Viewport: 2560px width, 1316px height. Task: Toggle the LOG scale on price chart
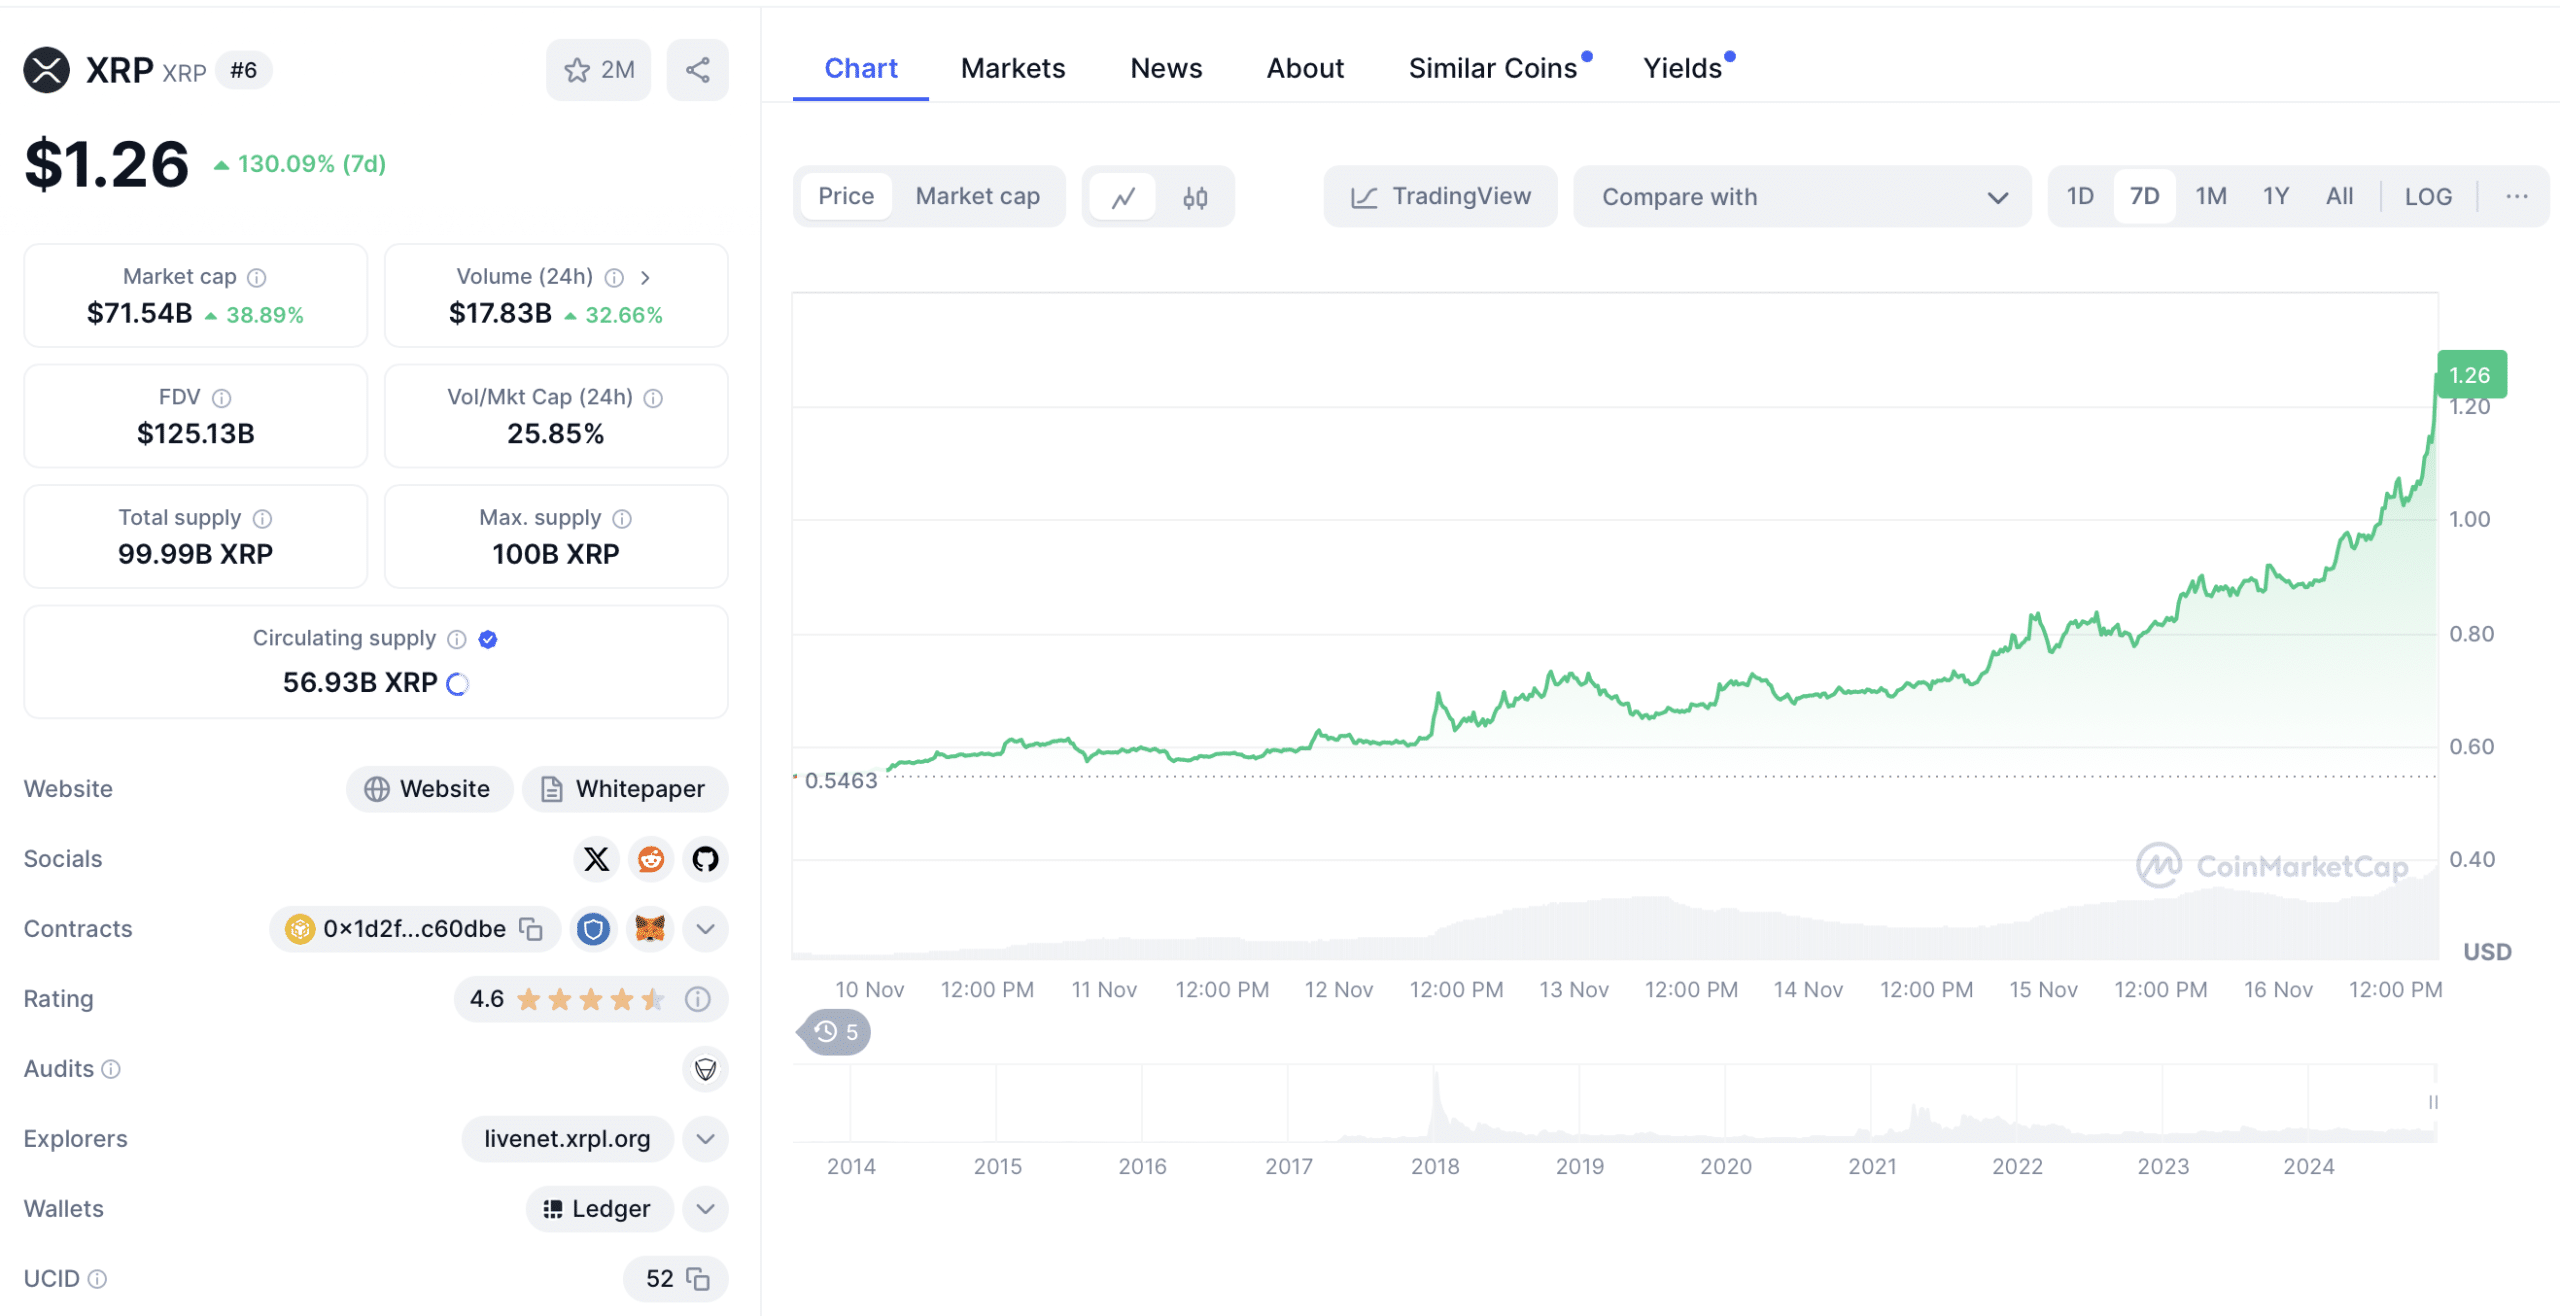click(2427, 196)
